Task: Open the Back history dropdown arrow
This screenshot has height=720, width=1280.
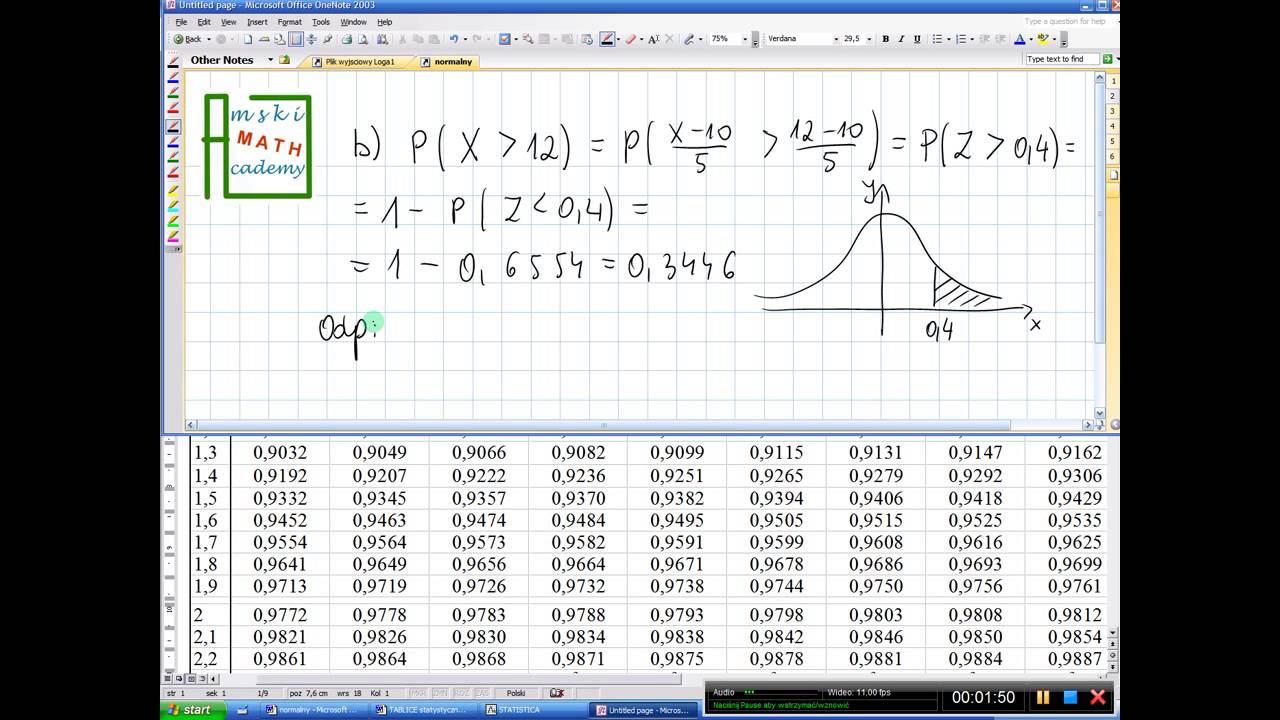Action: (x=208, y=39)
